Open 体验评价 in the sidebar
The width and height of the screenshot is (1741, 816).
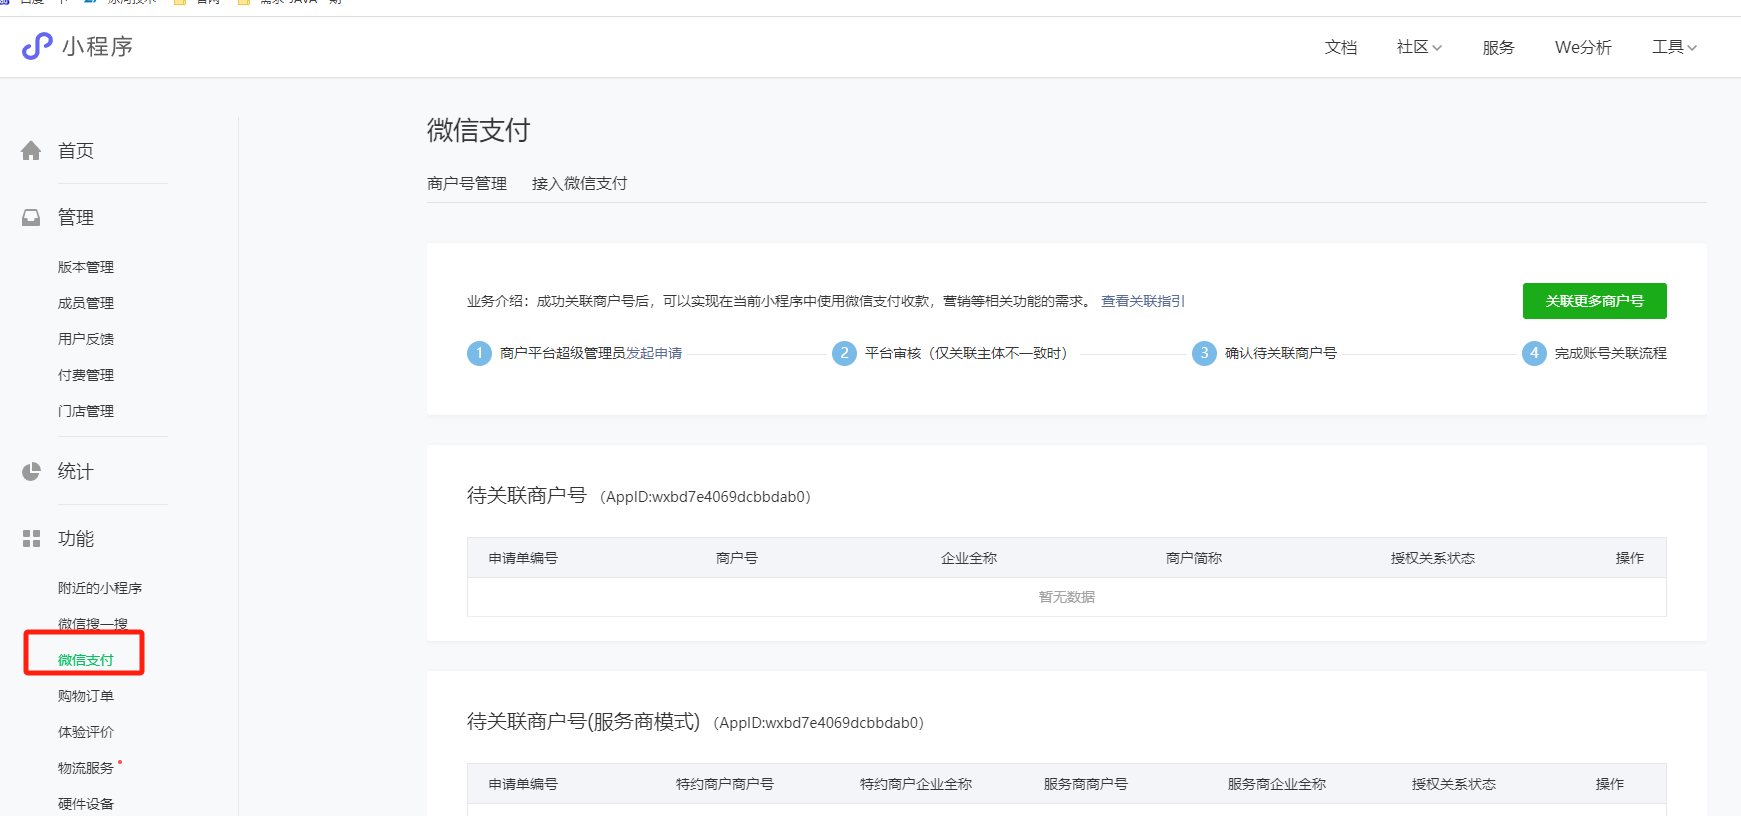86,732
